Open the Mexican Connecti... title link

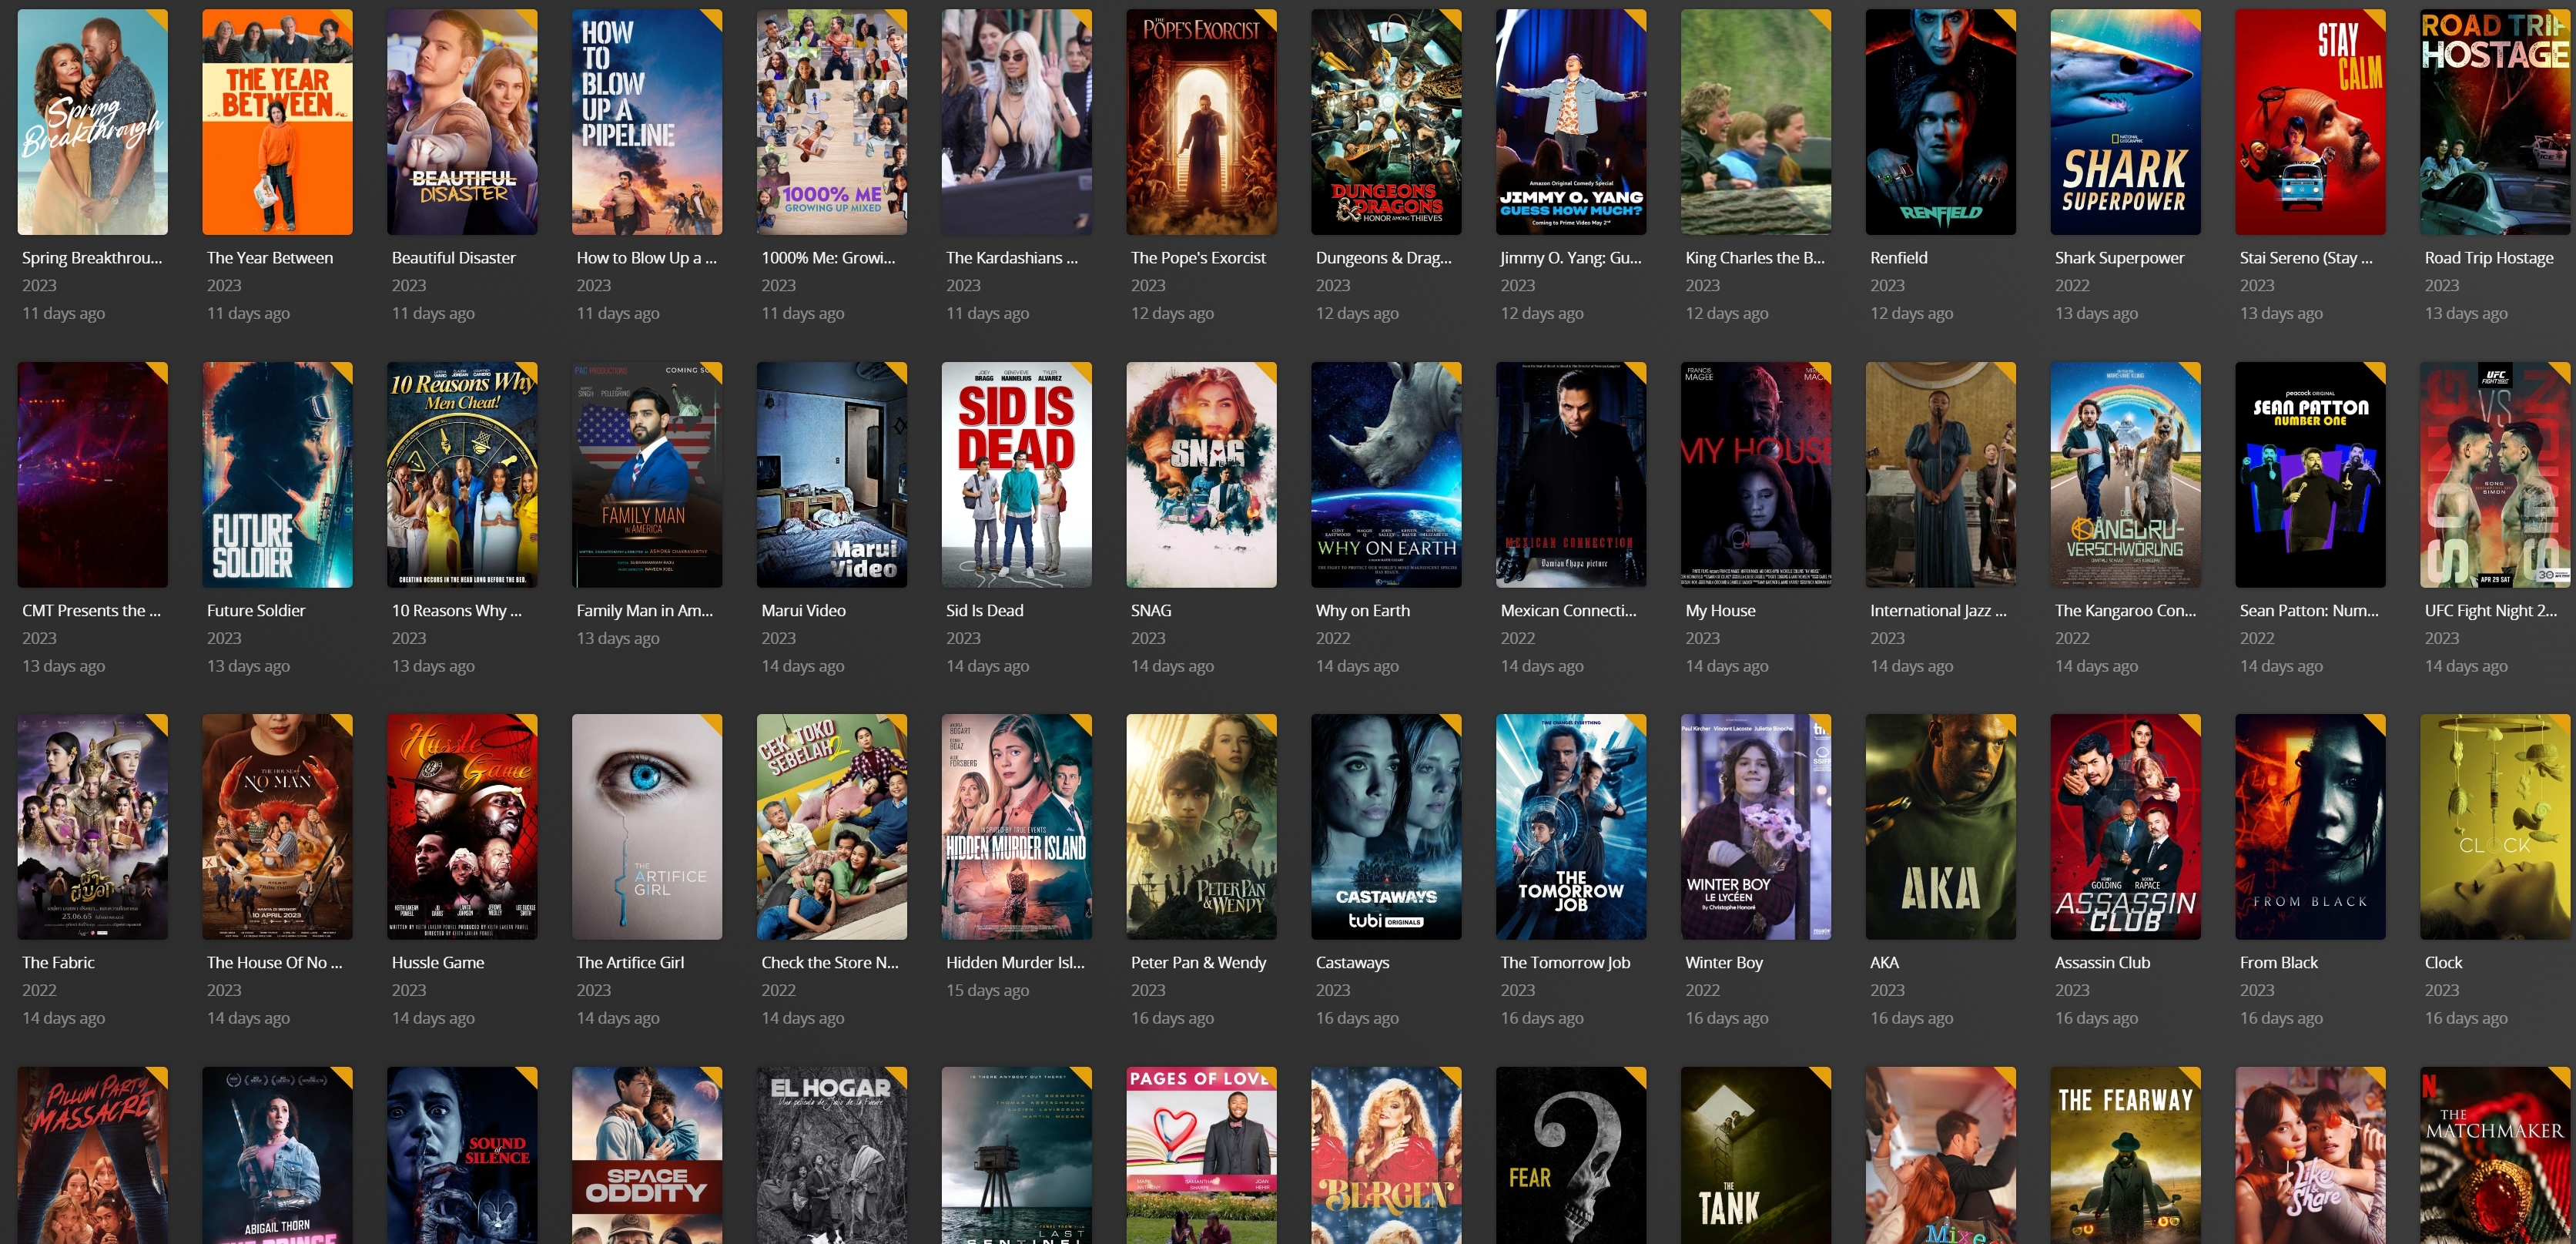[x=1568, y=610]
